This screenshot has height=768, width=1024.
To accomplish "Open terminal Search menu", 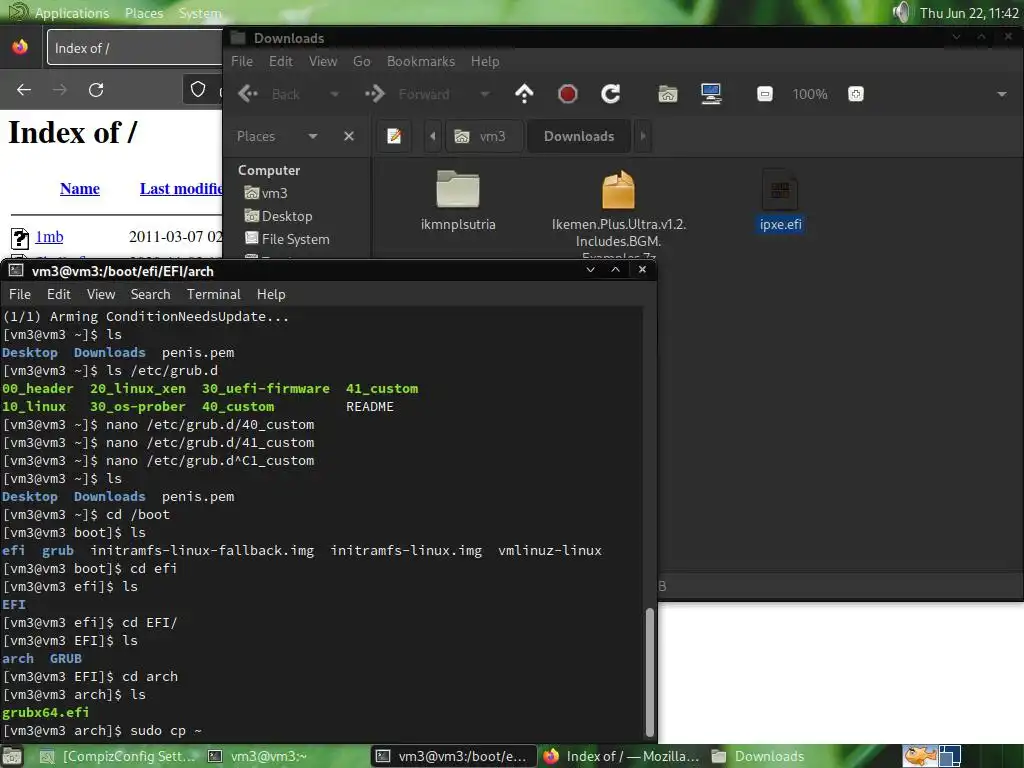I will click(x=150, y=295).
